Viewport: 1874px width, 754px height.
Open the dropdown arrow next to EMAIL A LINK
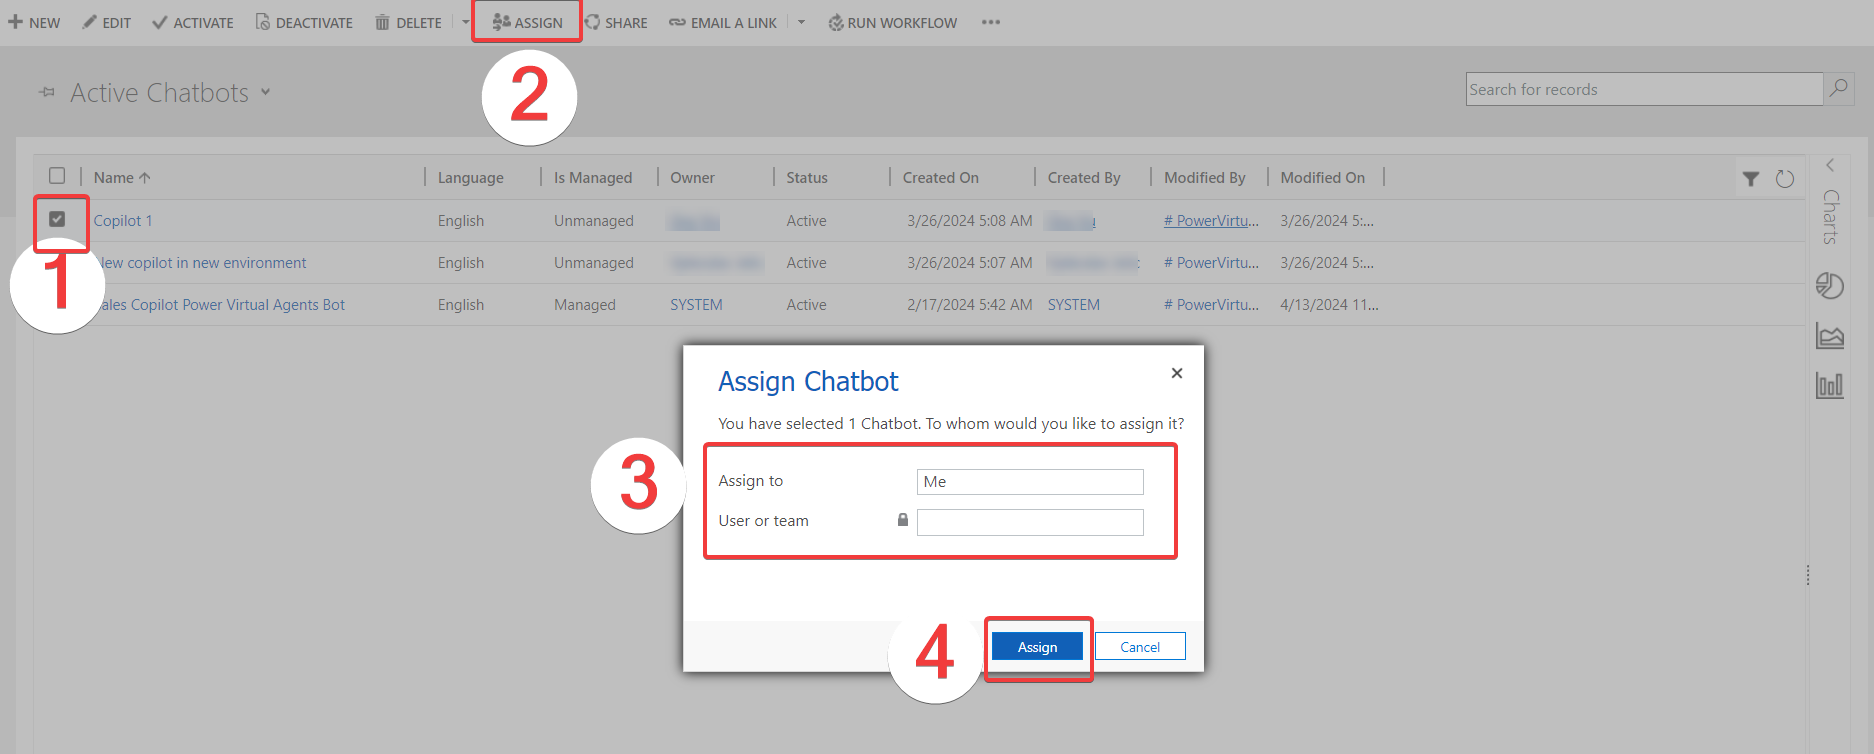[x=801, y=22]
